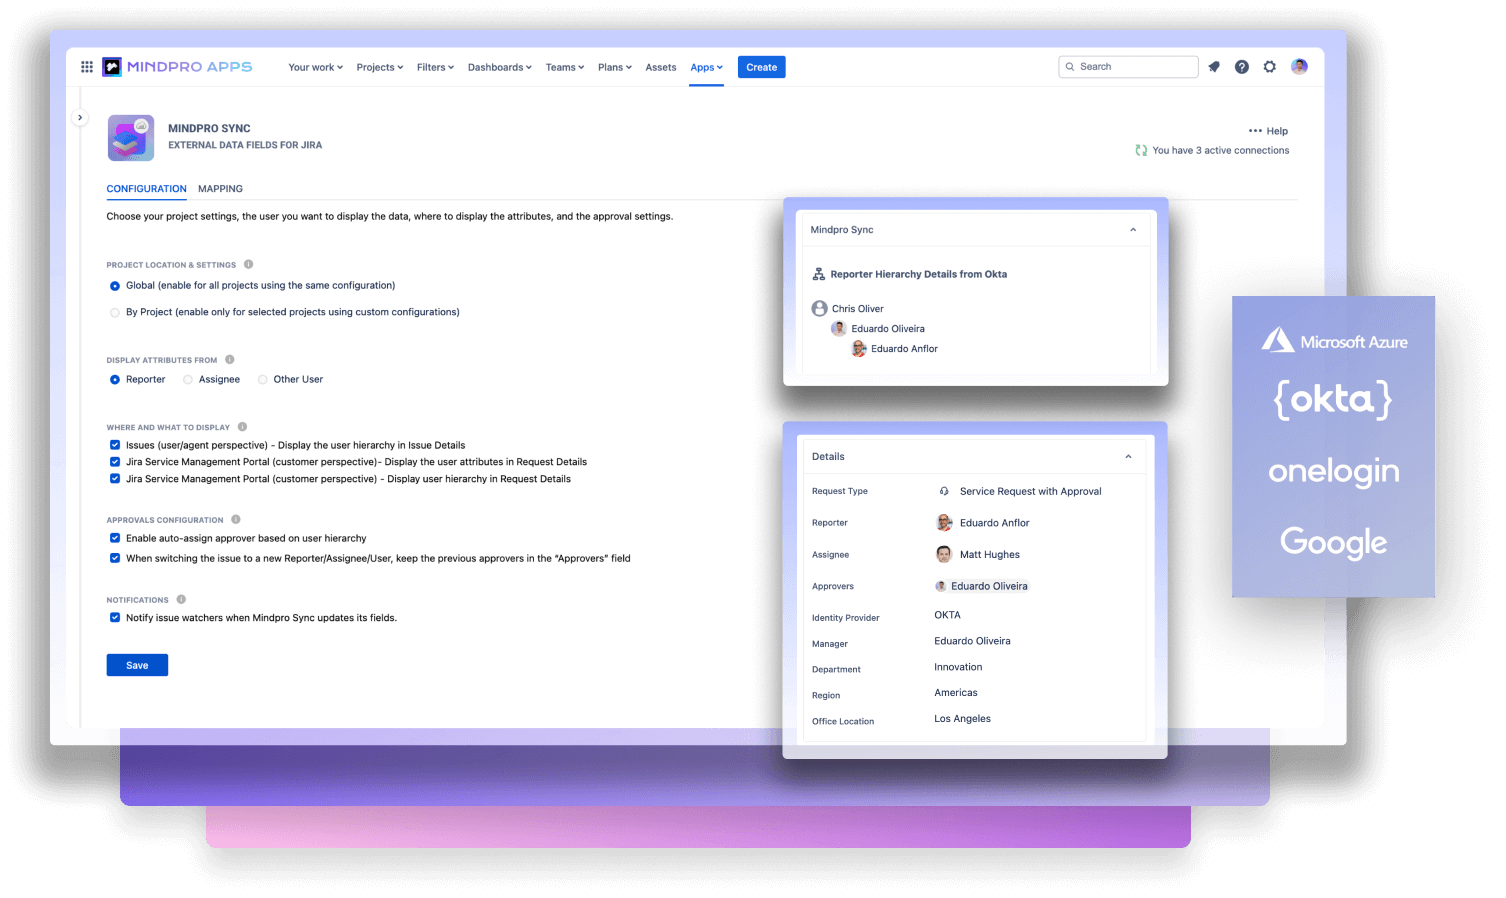Screen dimensions: 1506x898
Task: Open the Teams dropdown
Action: 565,68
